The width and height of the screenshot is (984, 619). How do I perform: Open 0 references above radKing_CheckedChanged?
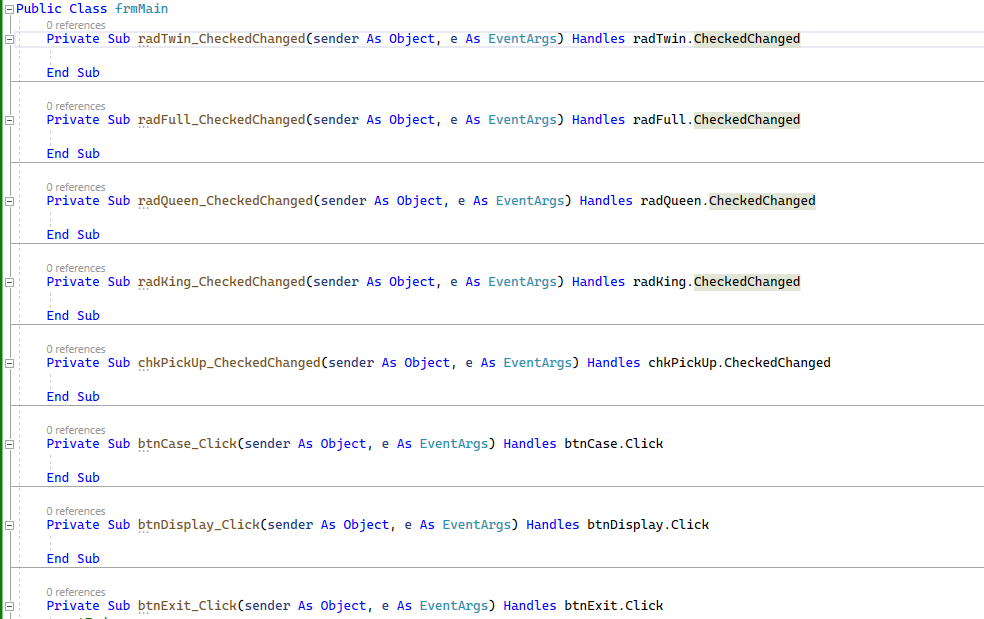click(76, 267)
